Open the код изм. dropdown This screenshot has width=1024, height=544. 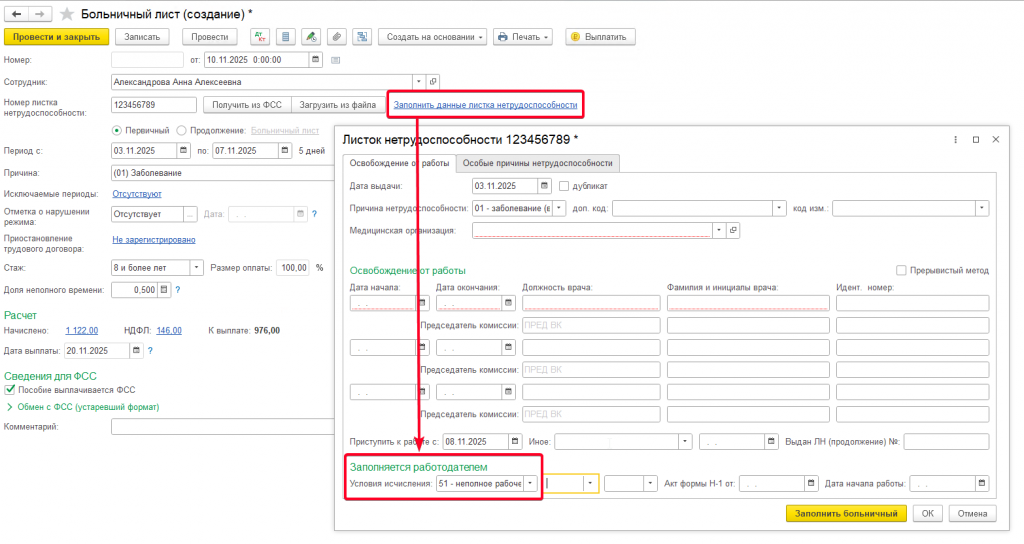982,208
